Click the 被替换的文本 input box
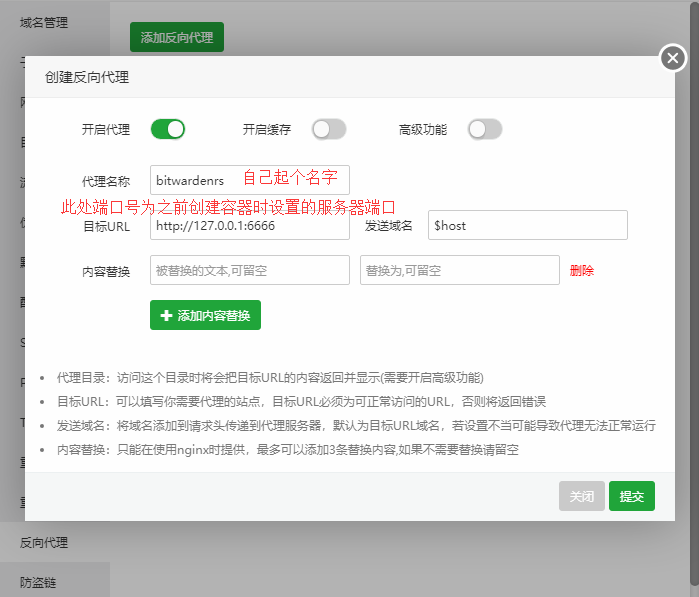Image resolution: width=699 pixels, height=597 pixels. [250, 270]
